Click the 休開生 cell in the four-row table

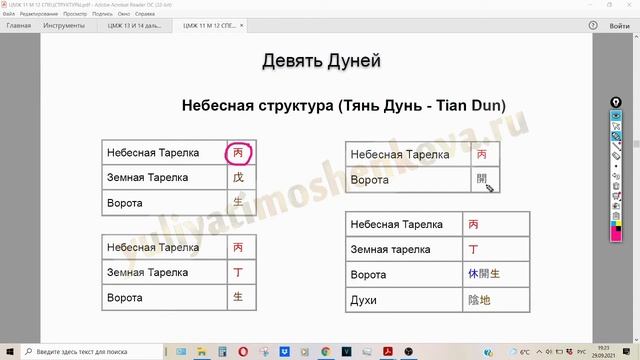pos(496,274)
